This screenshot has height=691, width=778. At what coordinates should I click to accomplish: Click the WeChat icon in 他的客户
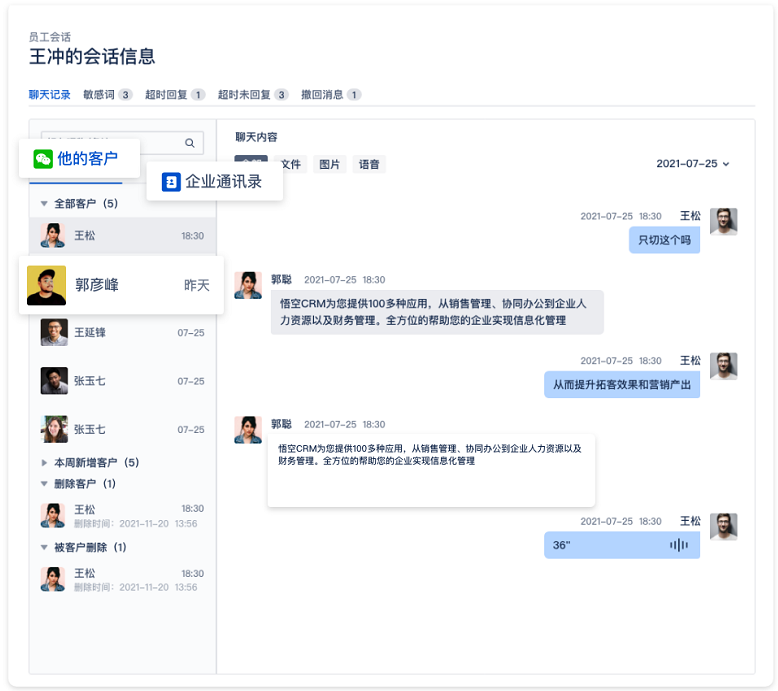tap(43, 158)
